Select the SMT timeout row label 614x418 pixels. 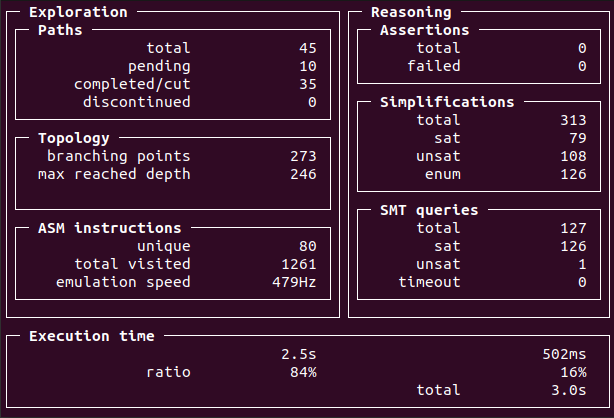point(429,282)
